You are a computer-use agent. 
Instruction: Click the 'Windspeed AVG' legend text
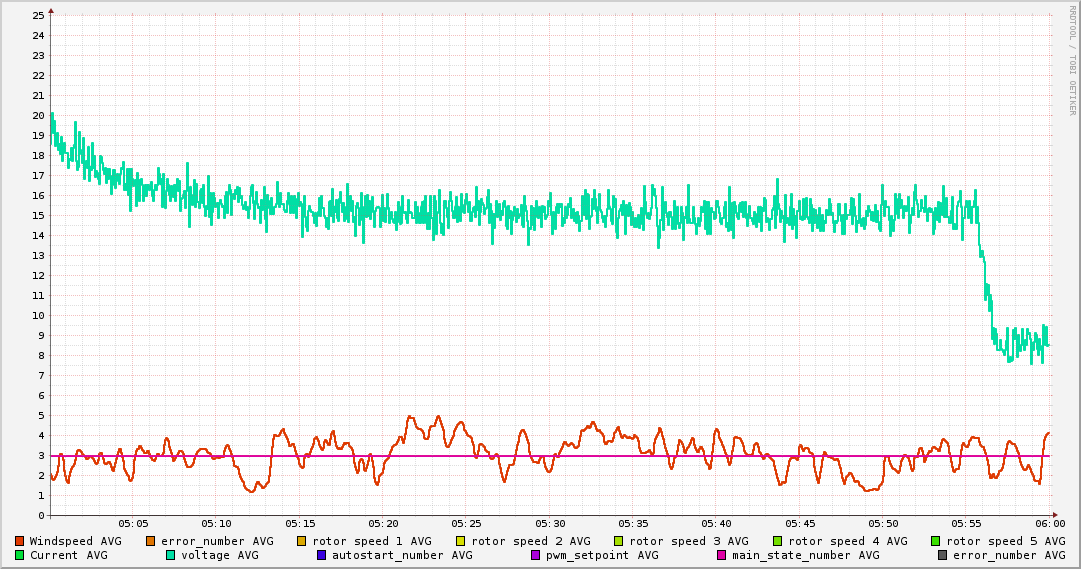[x=75, y=541]
